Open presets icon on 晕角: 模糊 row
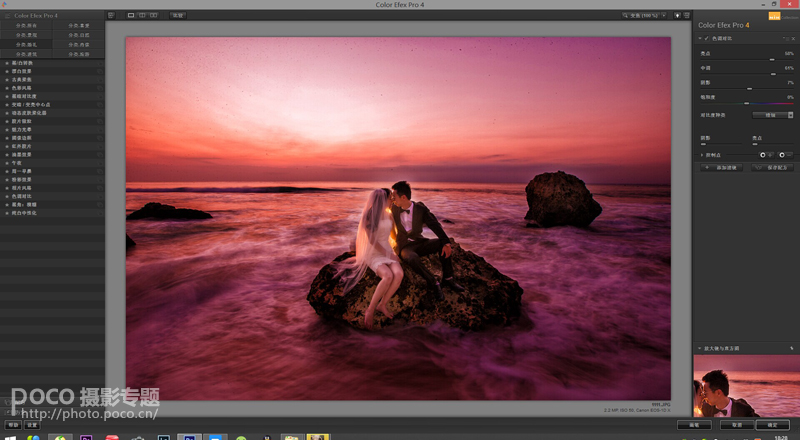Image resolution: width=800 pixels, height=440 pixels. click(x=99, y=204)
